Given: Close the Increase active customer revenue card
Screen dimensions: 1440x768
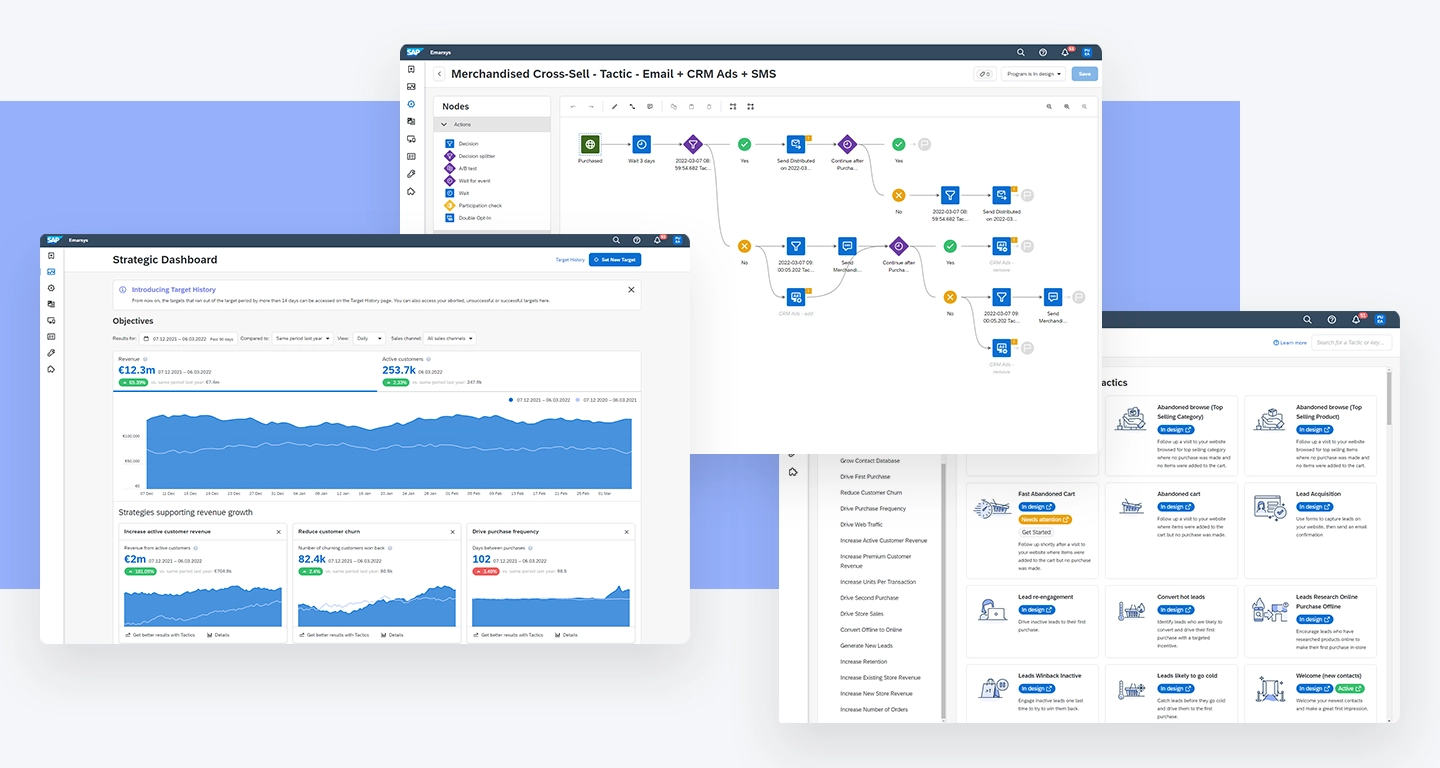Looking at the screenshot, I should 279,532.
